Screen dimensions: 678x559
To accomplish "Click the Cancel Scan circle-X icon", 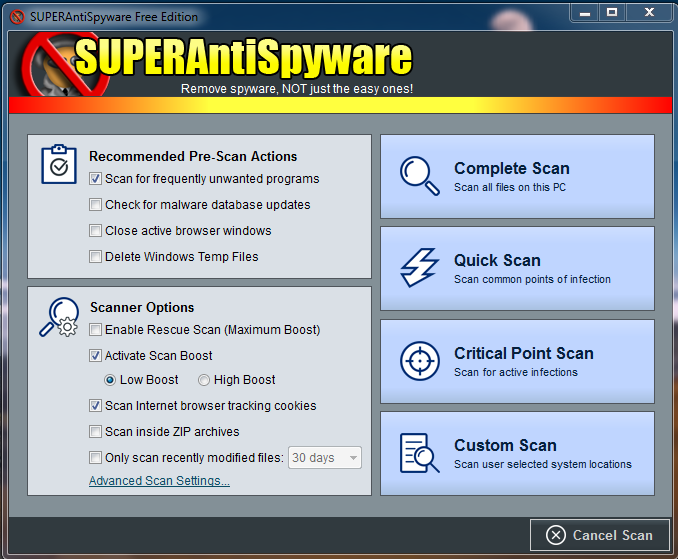I will pyautogui.click(x=556, y=535).
